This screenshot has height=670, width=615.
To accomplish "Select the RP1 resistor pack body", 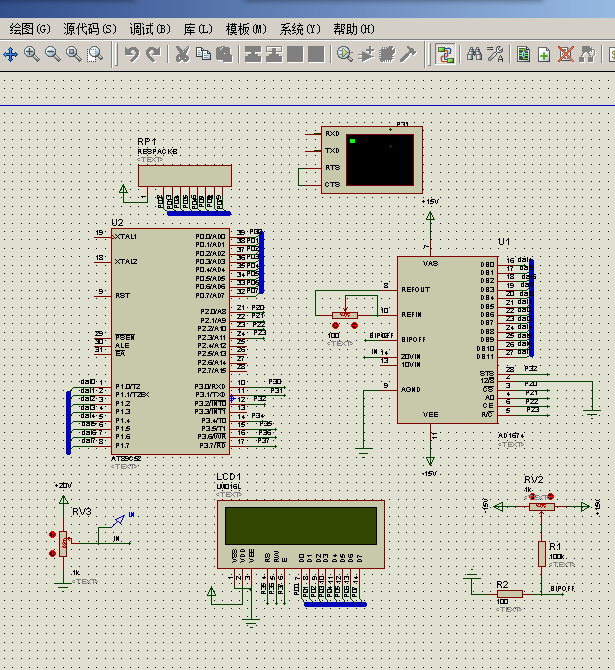I will point(185,176).
